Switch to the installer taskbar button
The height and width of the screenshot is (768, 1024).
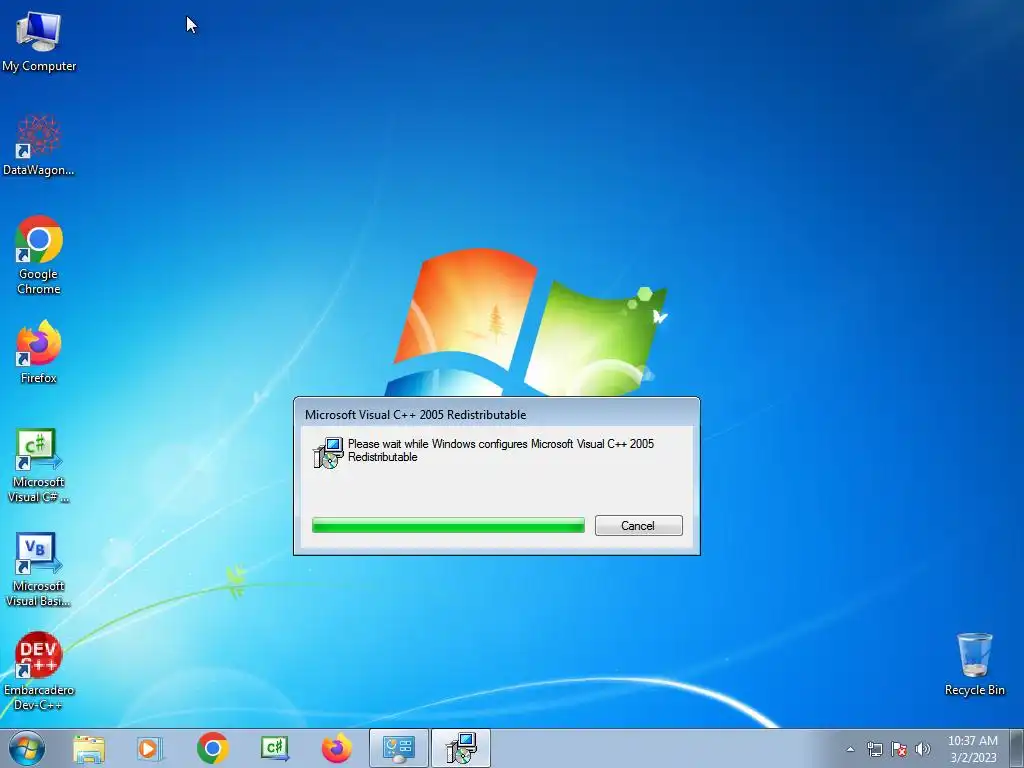(461, 748)
